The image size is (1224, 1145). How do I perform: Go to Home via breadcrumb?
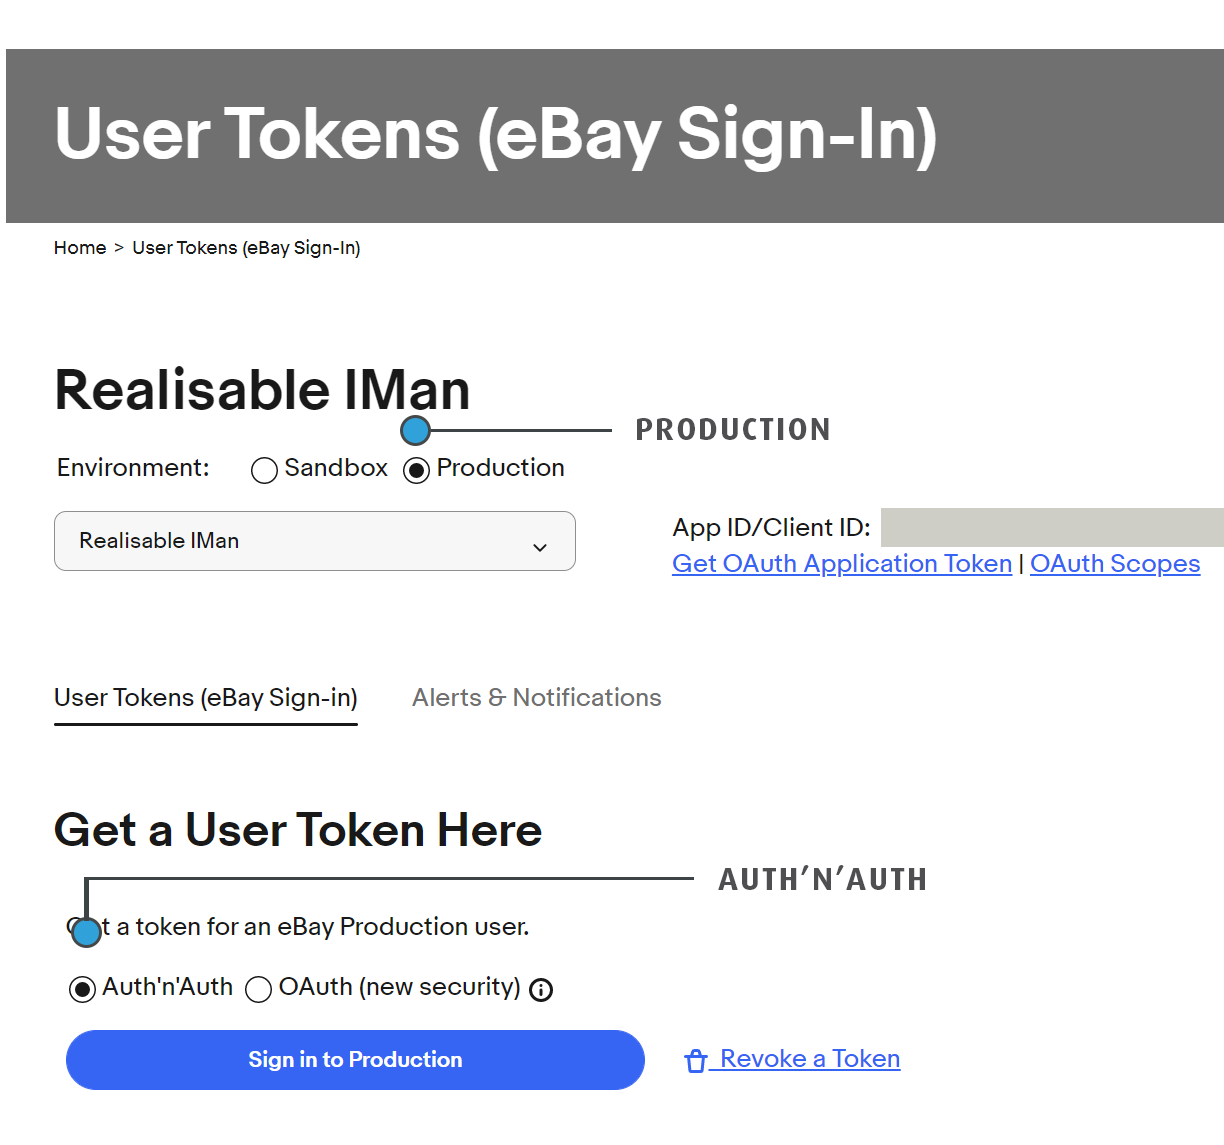coord(80,248)
